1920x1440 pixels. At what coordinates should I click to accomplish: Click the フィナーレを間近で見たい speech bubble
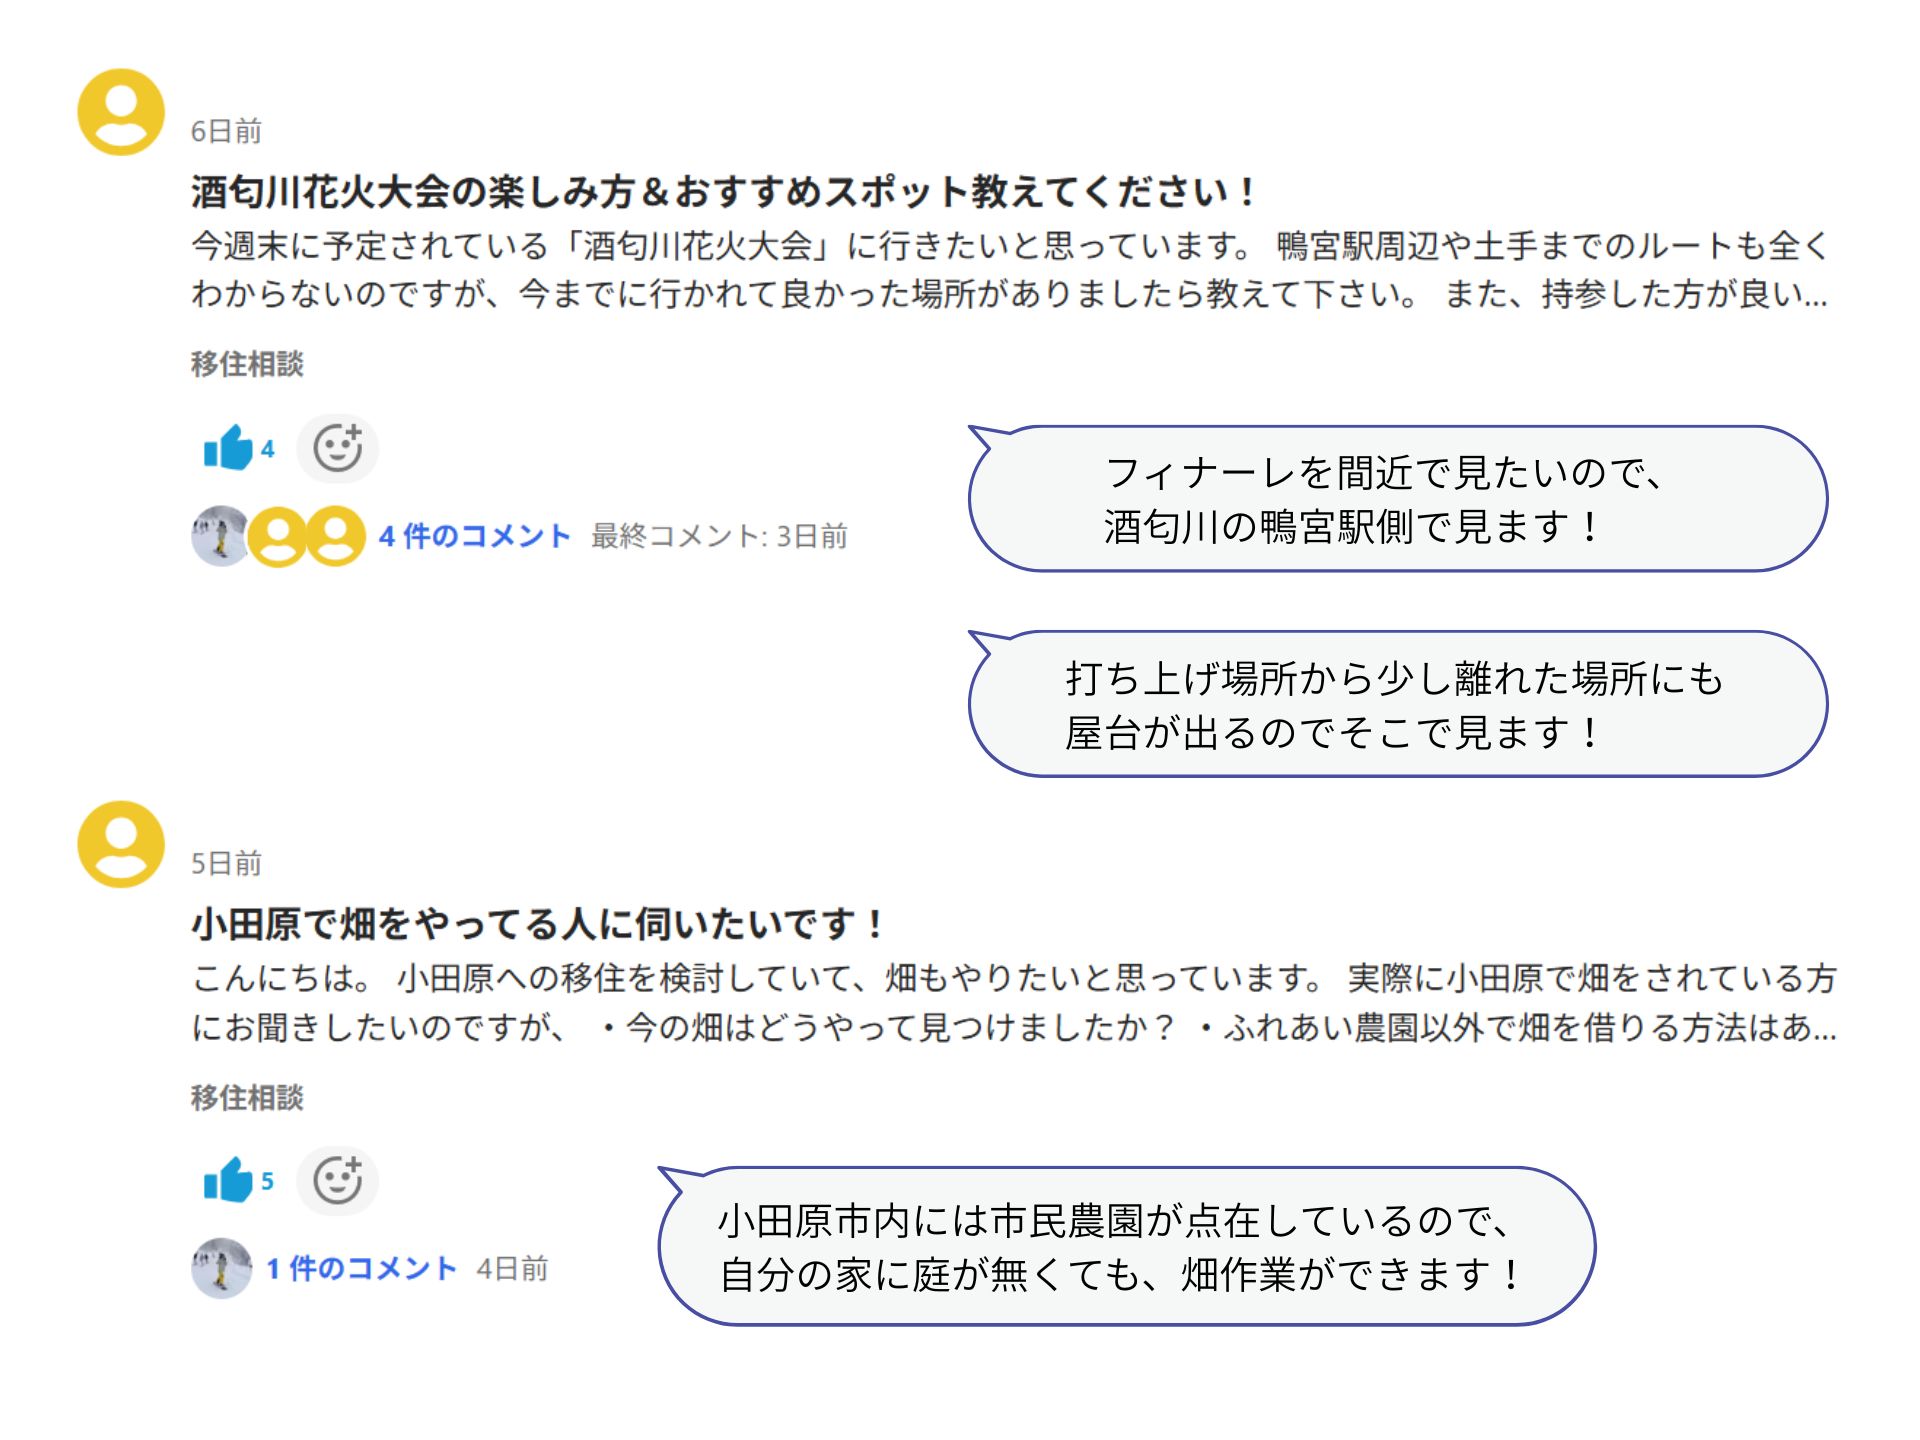1397,498
